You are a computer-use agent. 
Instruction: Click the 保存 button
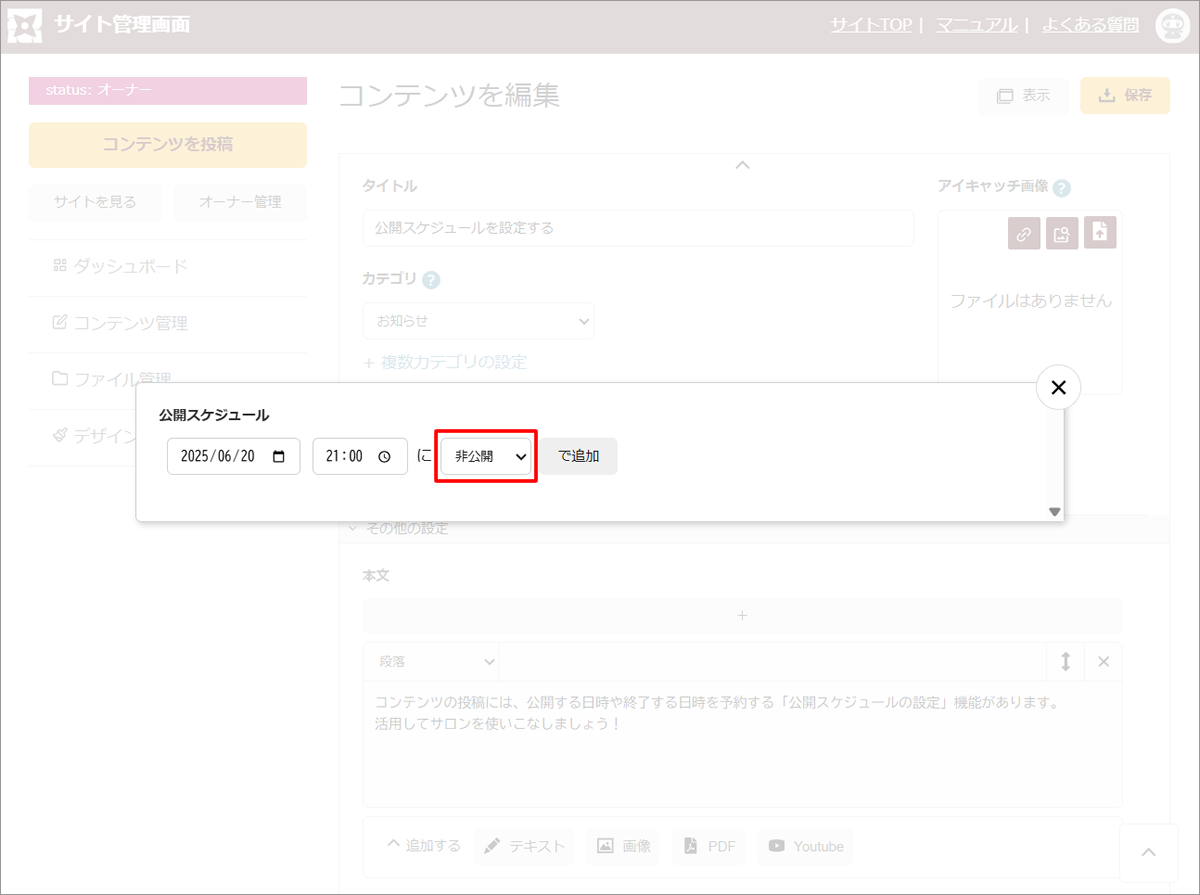(1125, 96)
